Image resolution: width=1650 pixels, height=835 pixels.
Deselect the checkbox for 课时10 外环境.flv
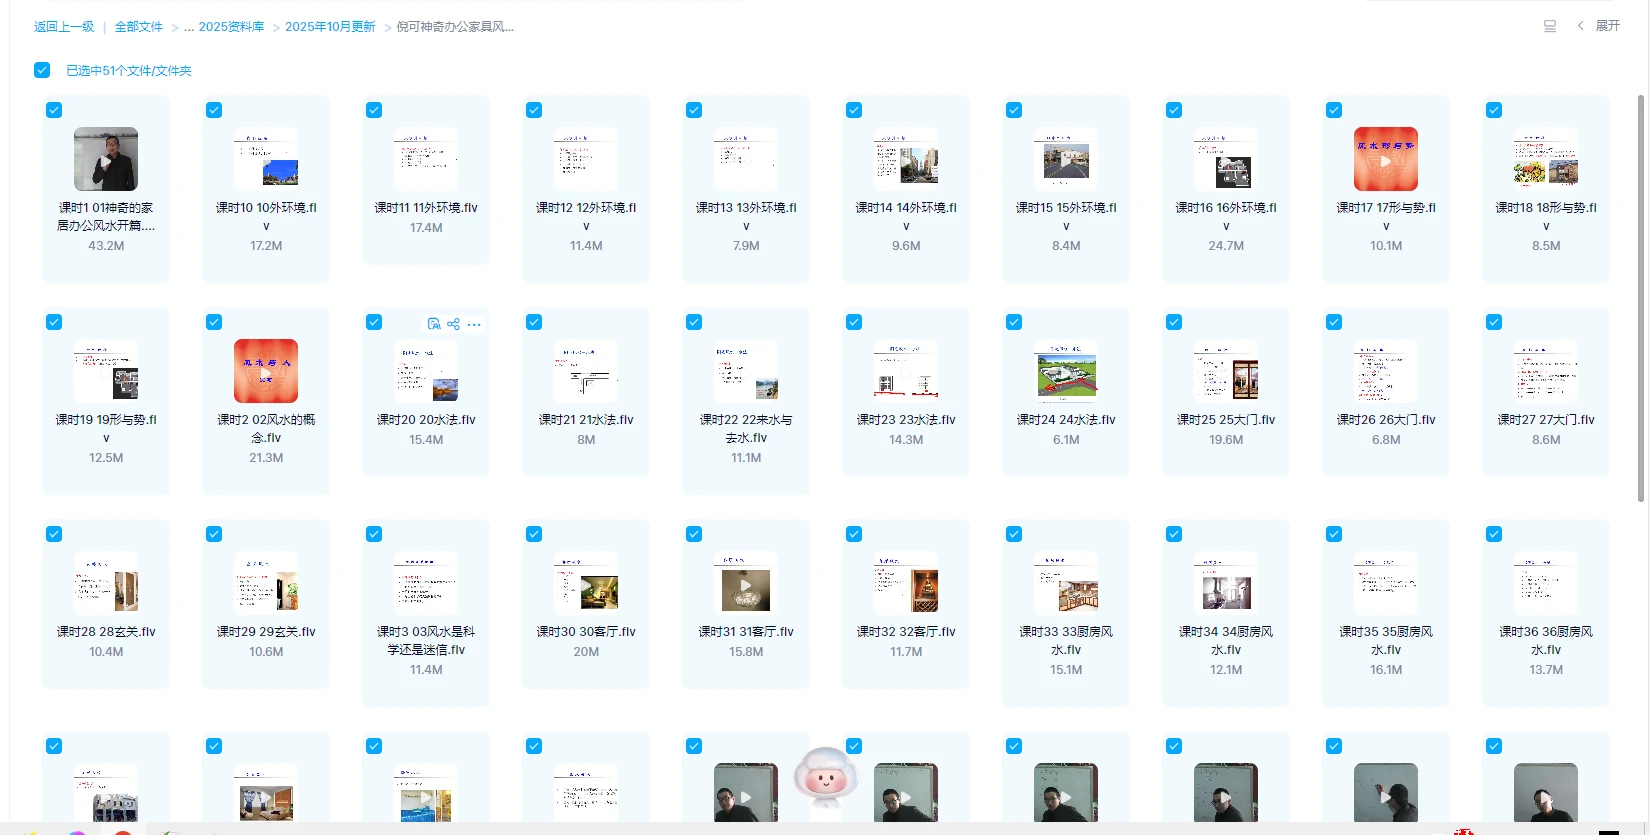[x=214, y=110]
